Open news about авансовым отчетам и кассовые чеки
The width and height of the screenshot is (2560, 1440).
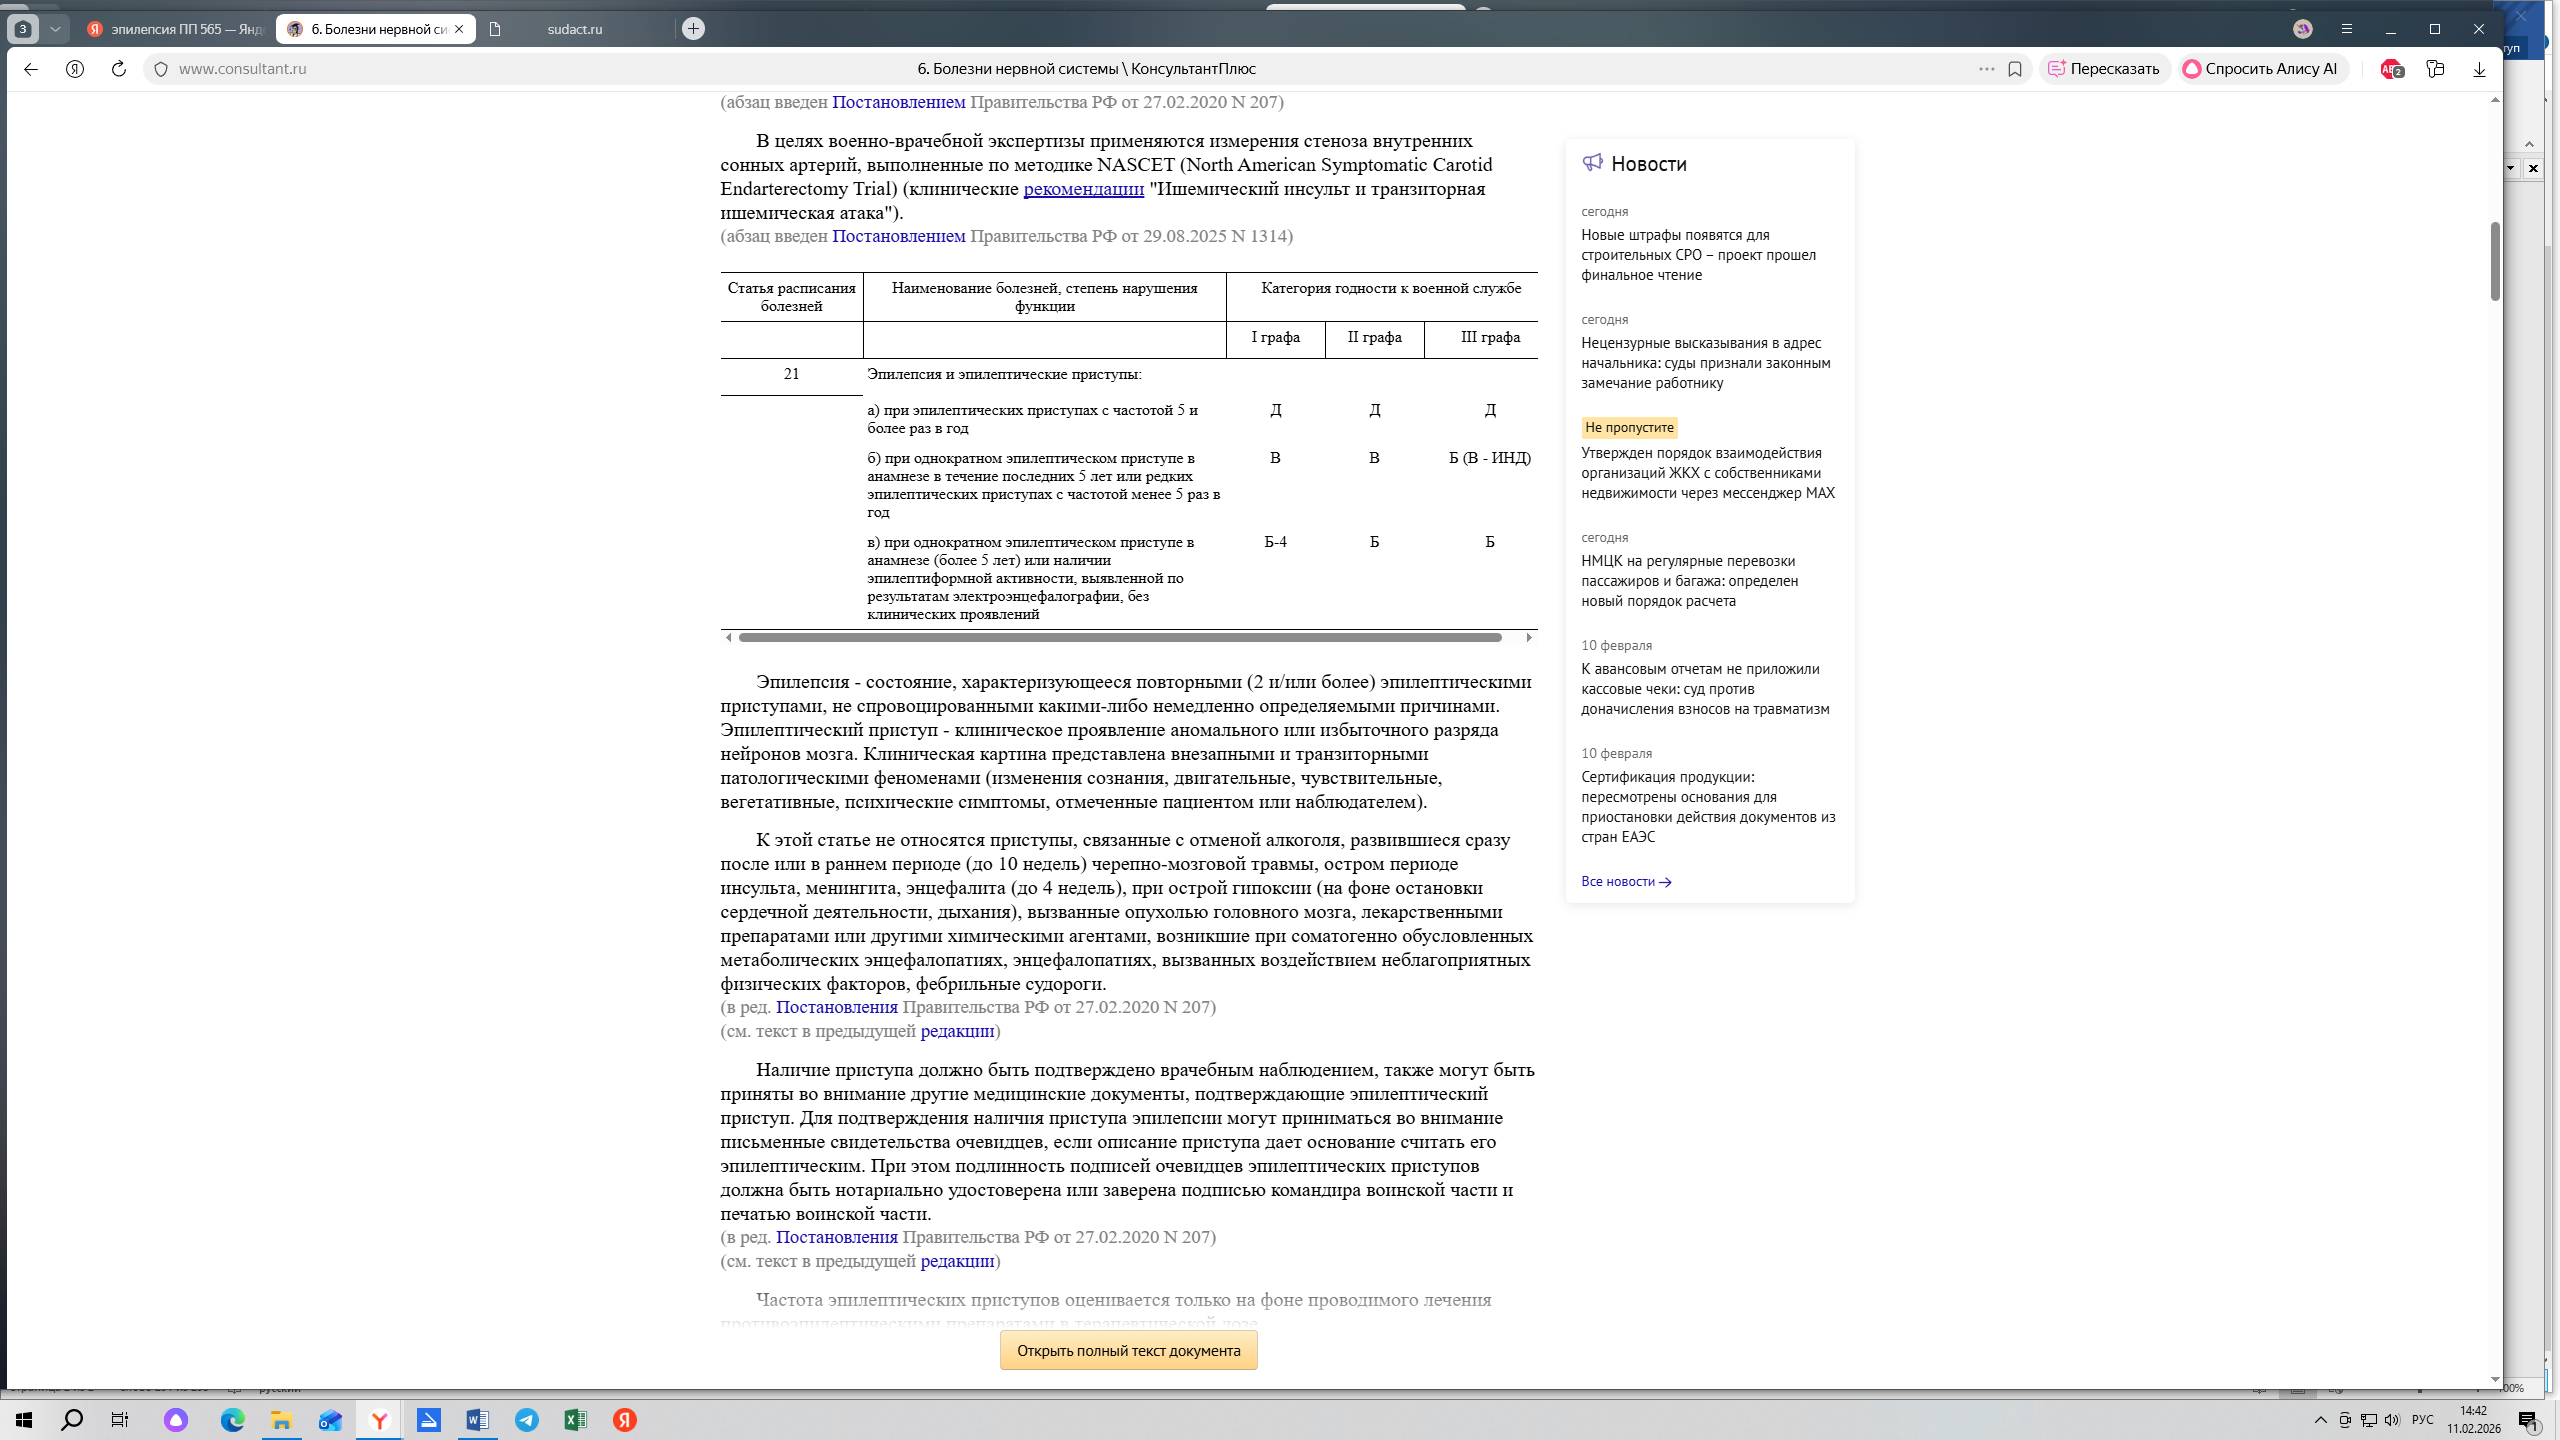(x=1705, y=689)
